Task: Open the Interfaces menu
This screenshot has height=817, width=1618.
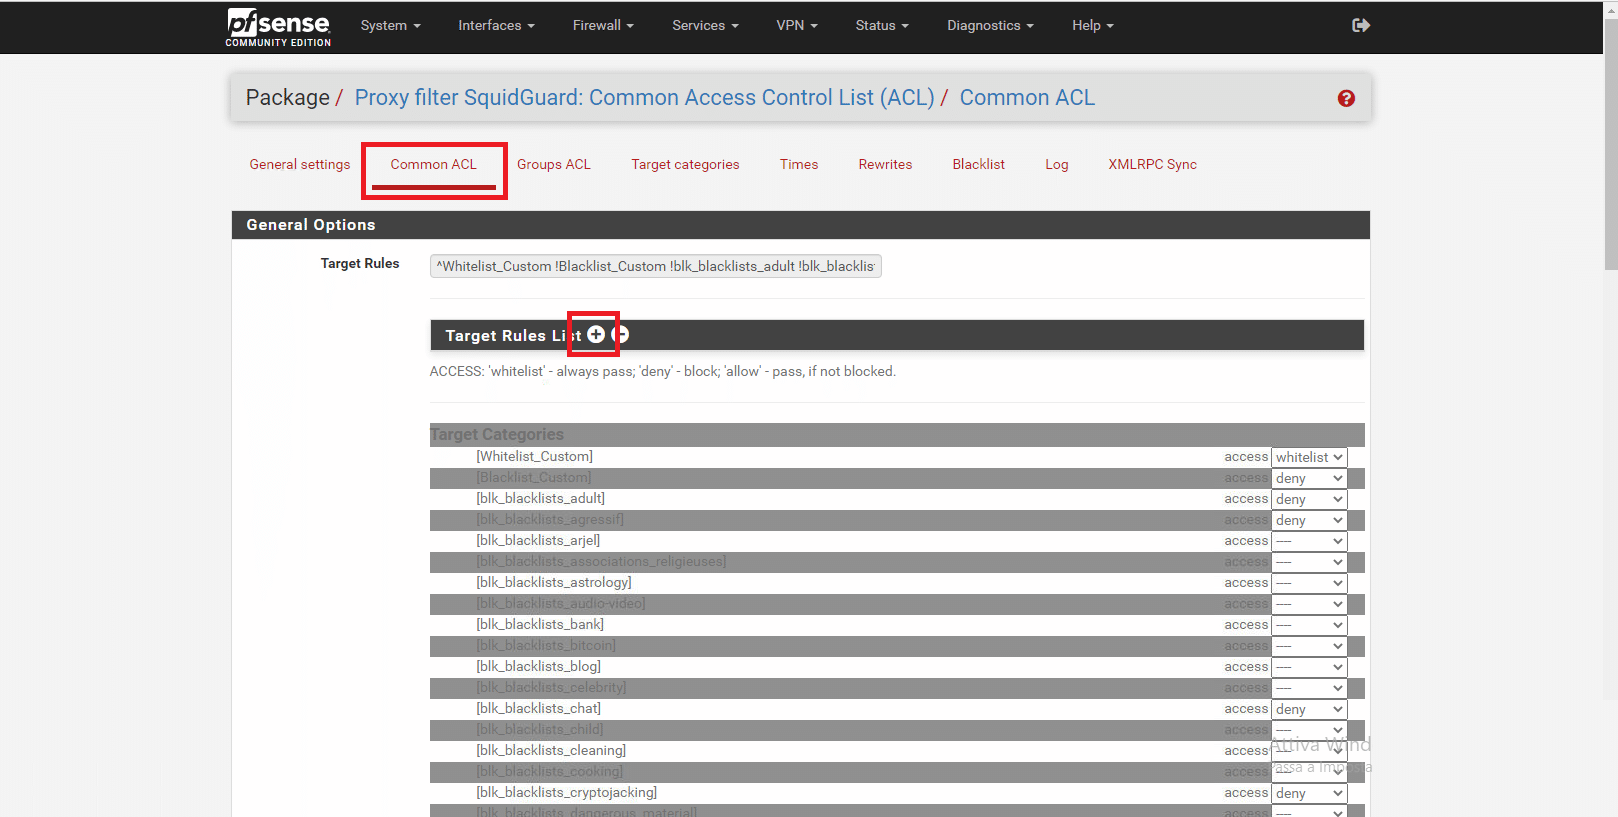Action: coord(496,25)
